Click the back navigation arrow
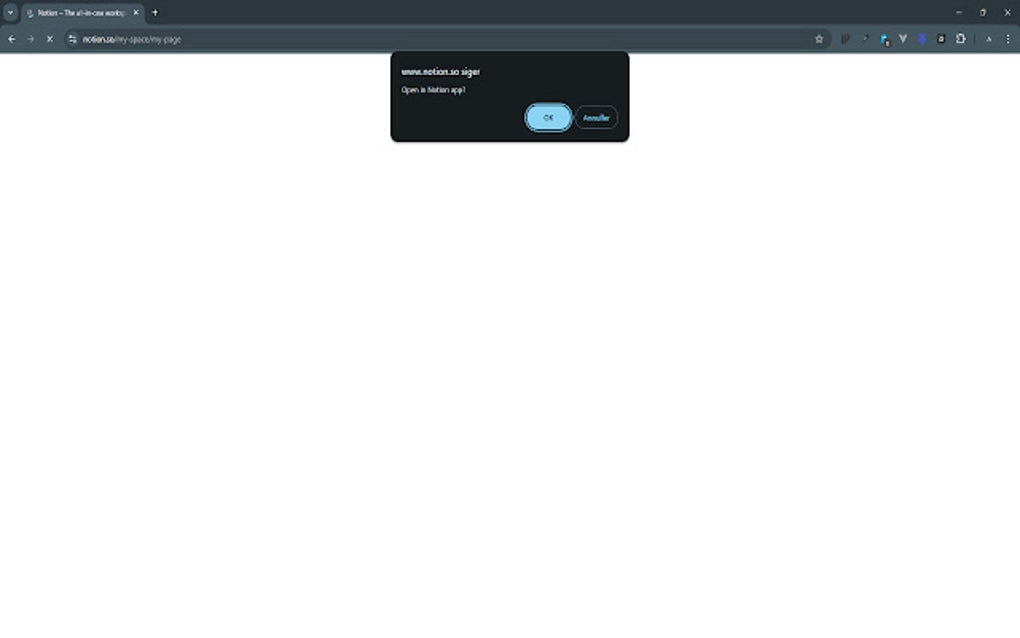Image resolution: width=1020 pixels, height=638 pixels. point(11,40)
